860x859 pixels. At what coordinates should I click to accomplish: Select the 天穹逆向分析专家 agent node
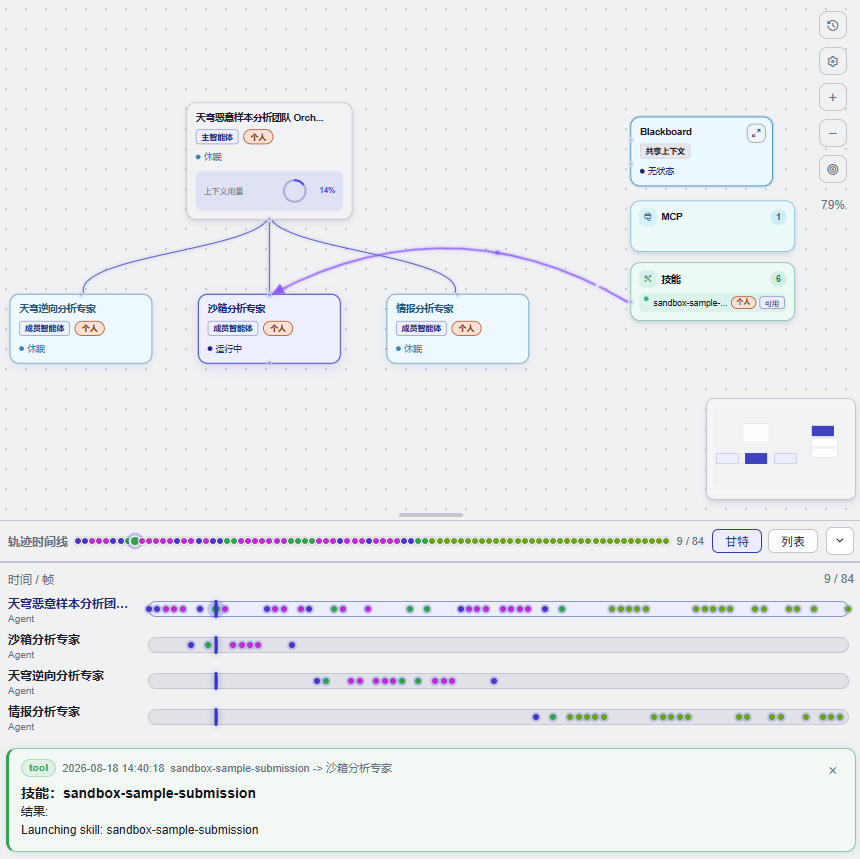tap(81, 329)
